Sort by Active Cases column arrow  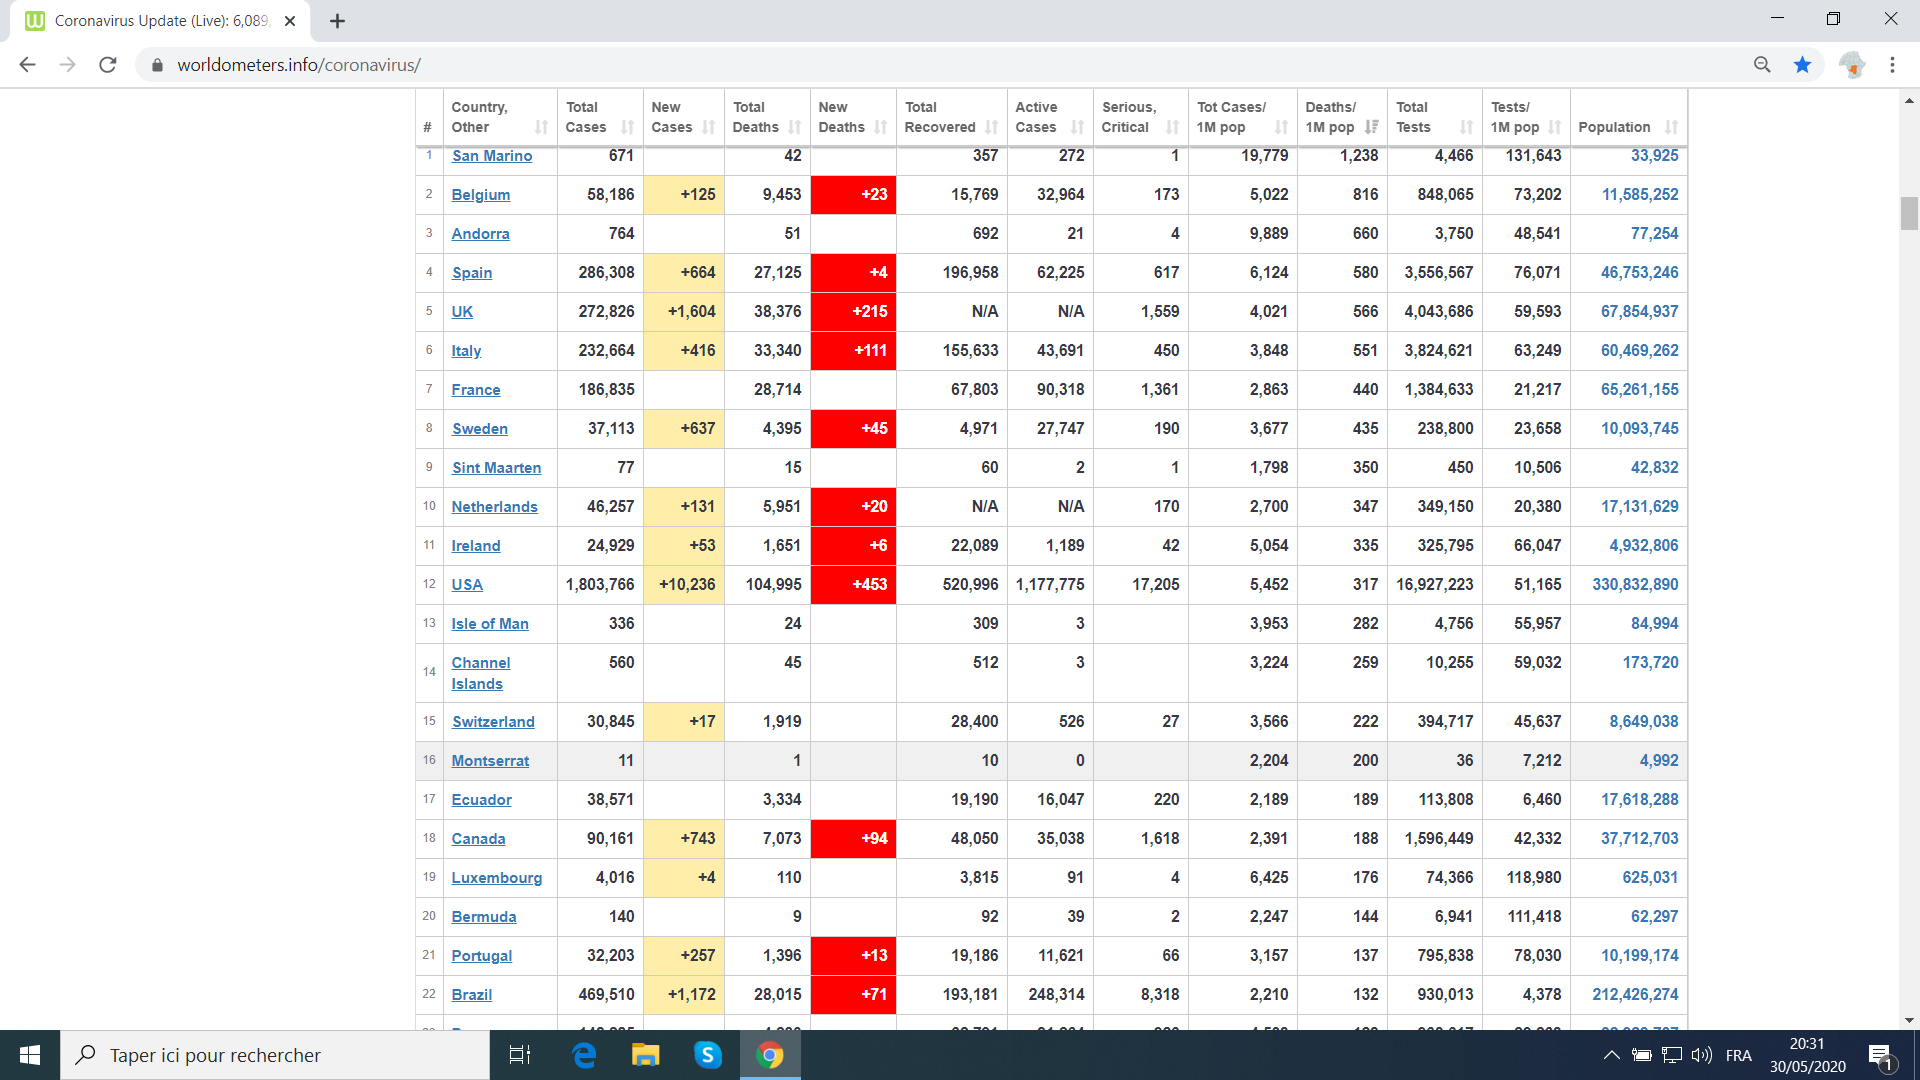[x=1077, y=127]
